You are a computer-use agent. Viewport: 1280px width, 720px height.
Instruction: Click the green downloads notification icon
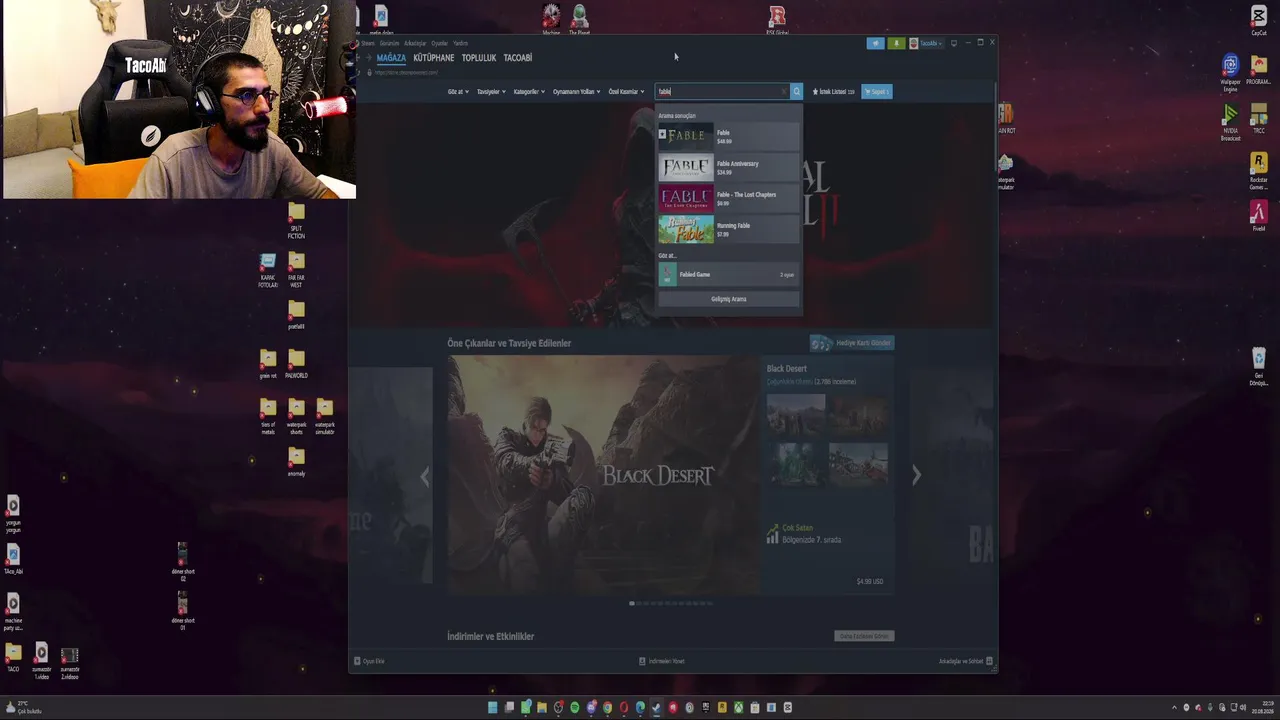tap(896, 43)
